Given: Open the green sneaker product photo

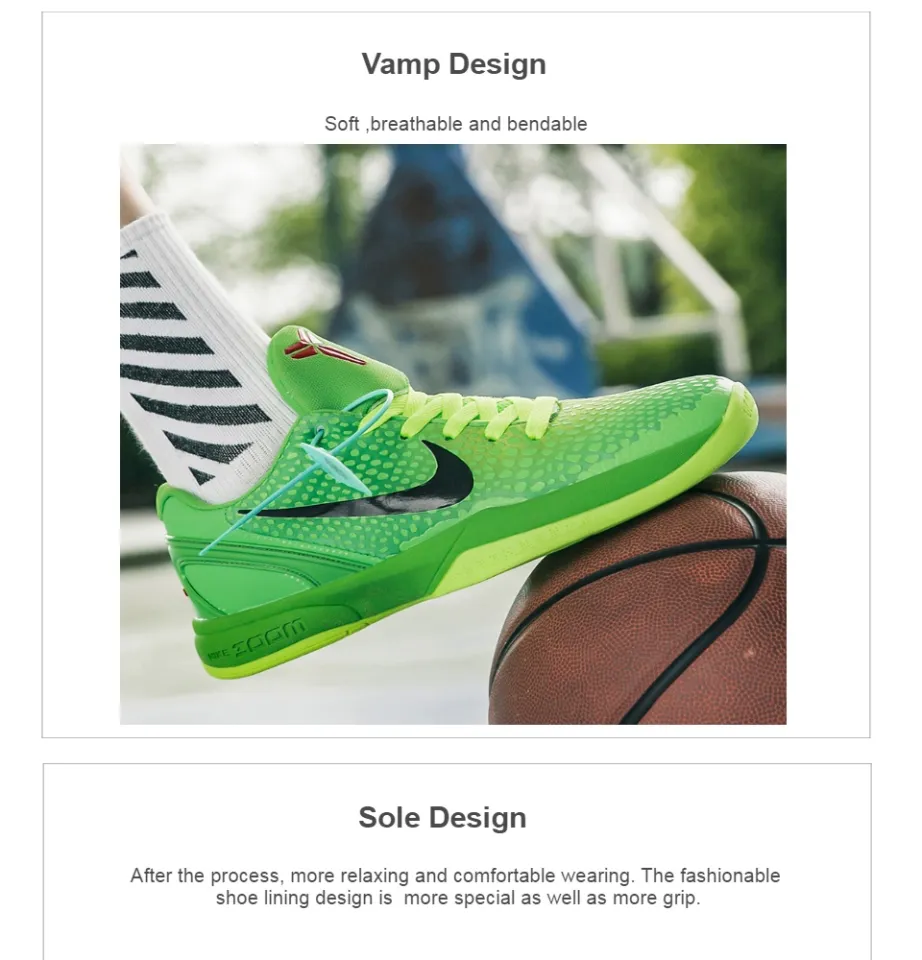Looking at the screenshot, I should click(x=453, y=434).
